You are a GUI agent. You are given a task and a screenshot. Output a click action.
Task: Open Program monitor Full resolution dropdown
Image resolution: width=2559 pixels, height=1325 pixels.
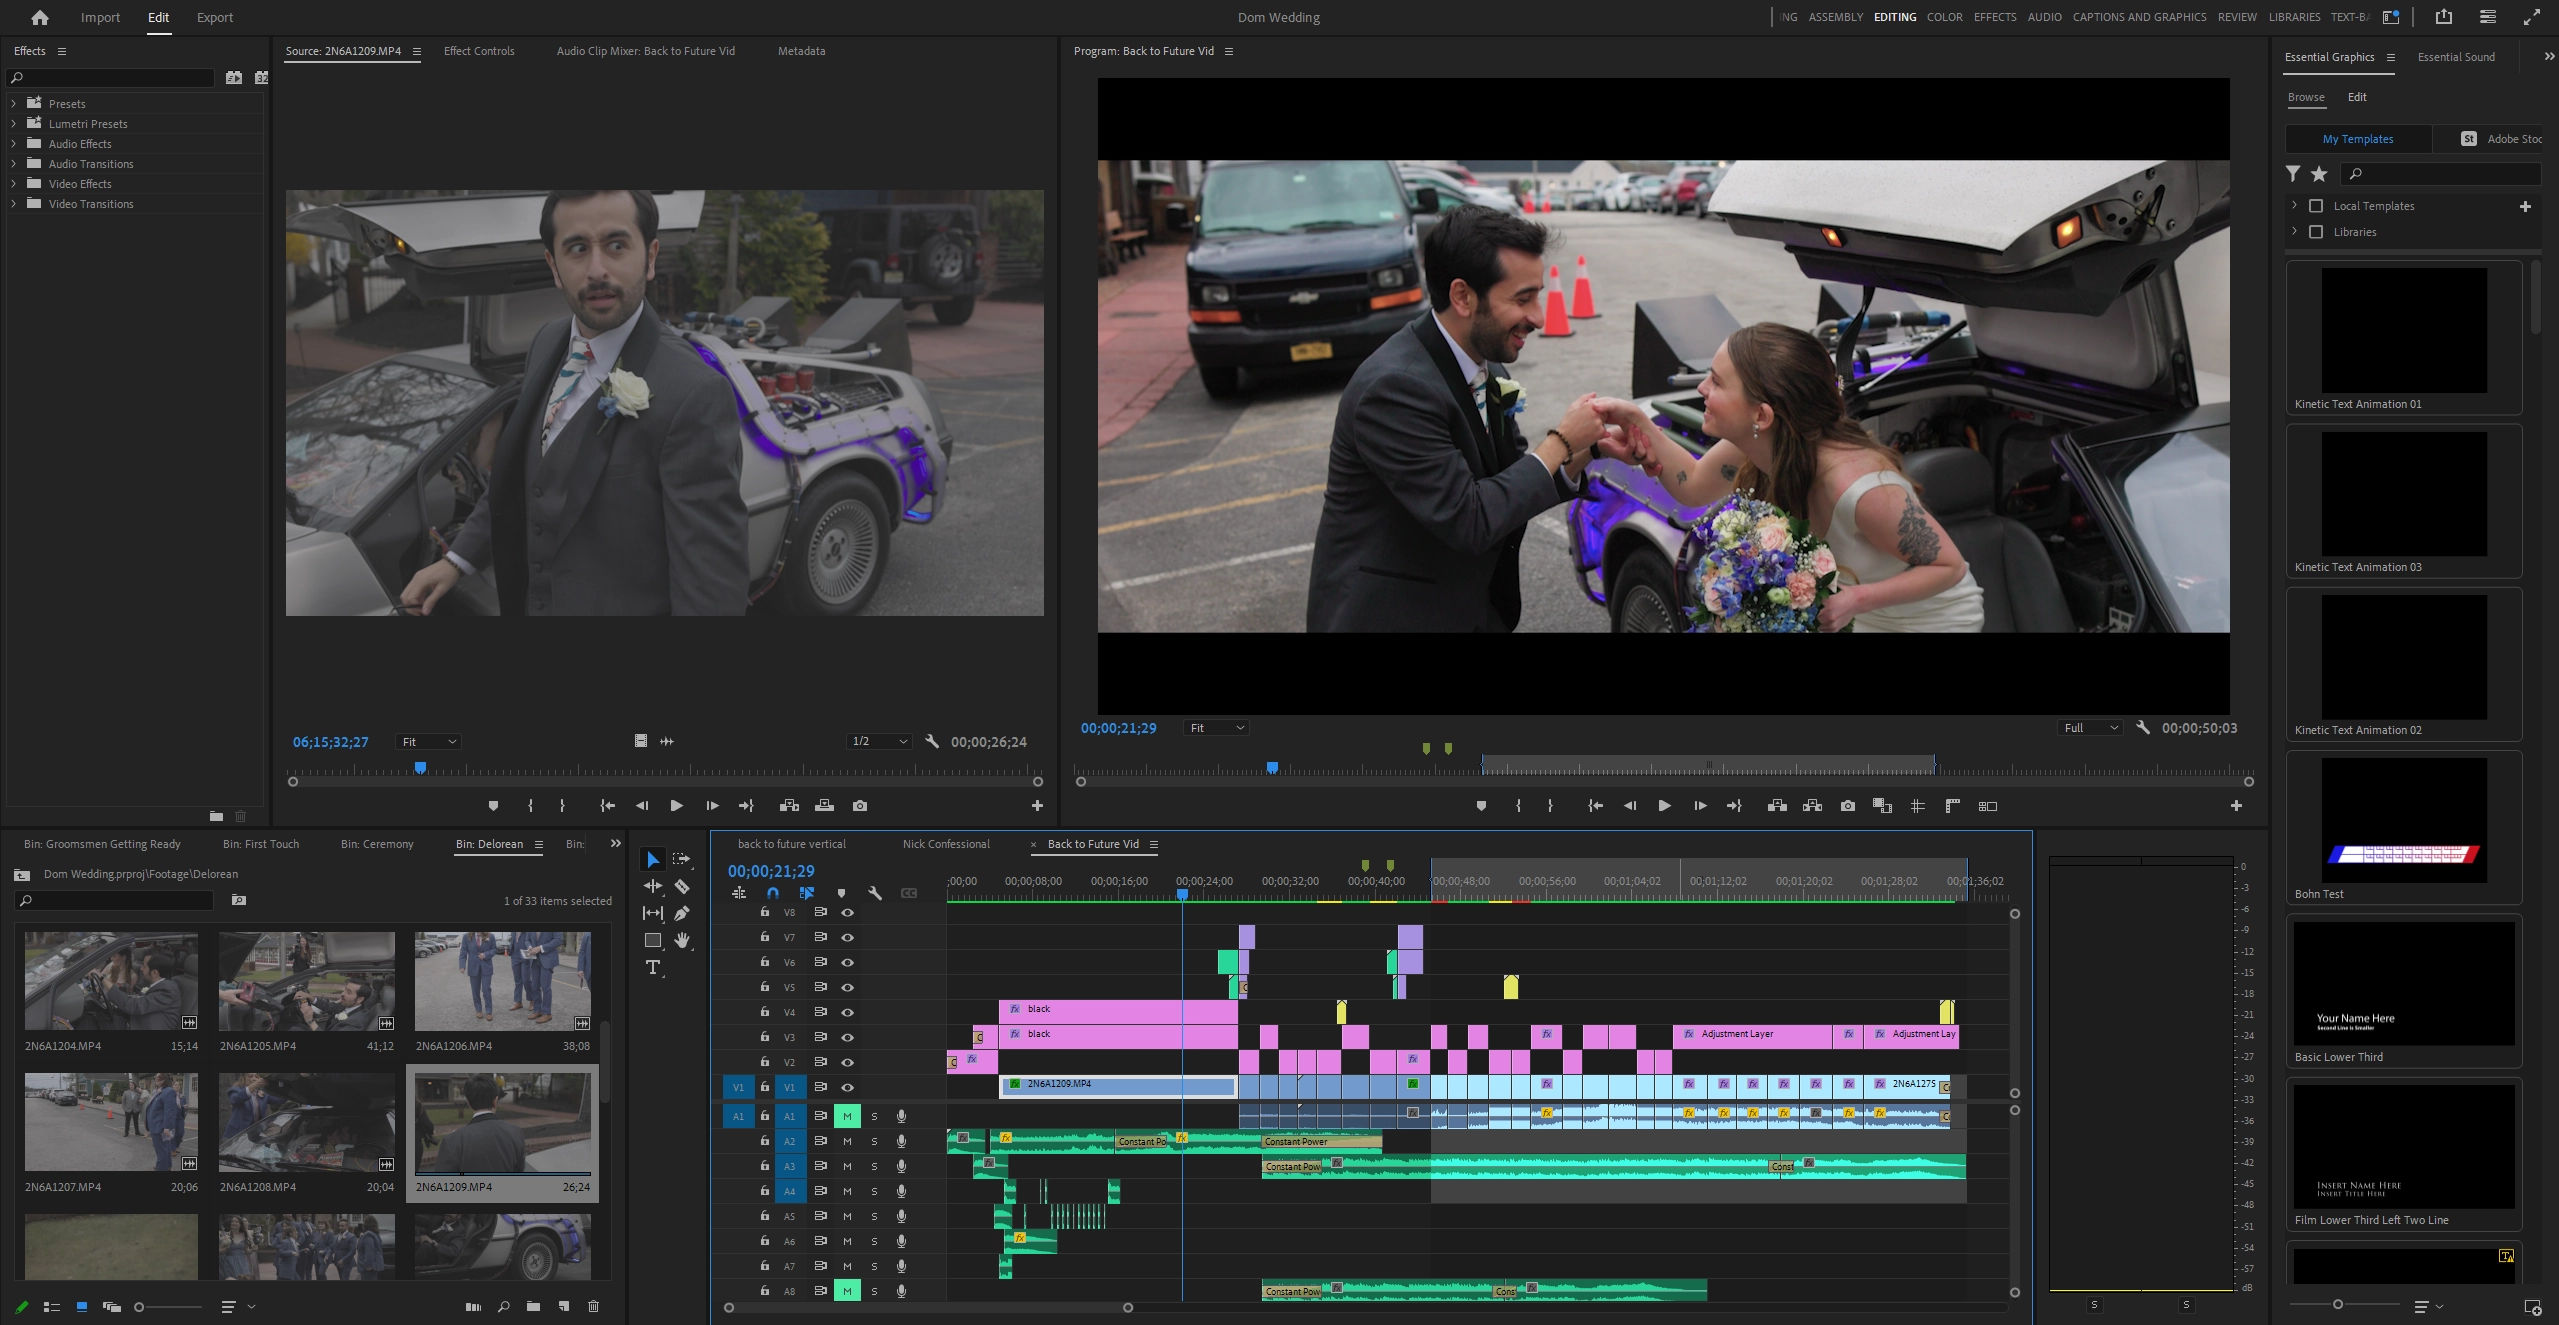(x=2090, y=728)
